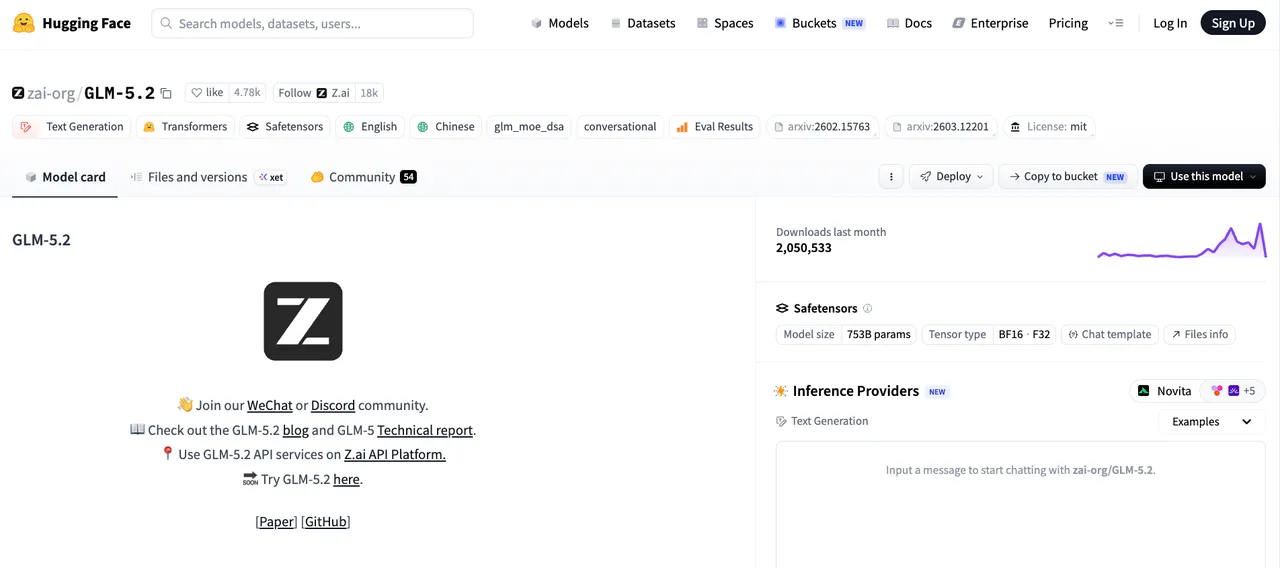Filter by Chinese language tag
This screenshot has width=1280, height=568.
click(446, 127)
